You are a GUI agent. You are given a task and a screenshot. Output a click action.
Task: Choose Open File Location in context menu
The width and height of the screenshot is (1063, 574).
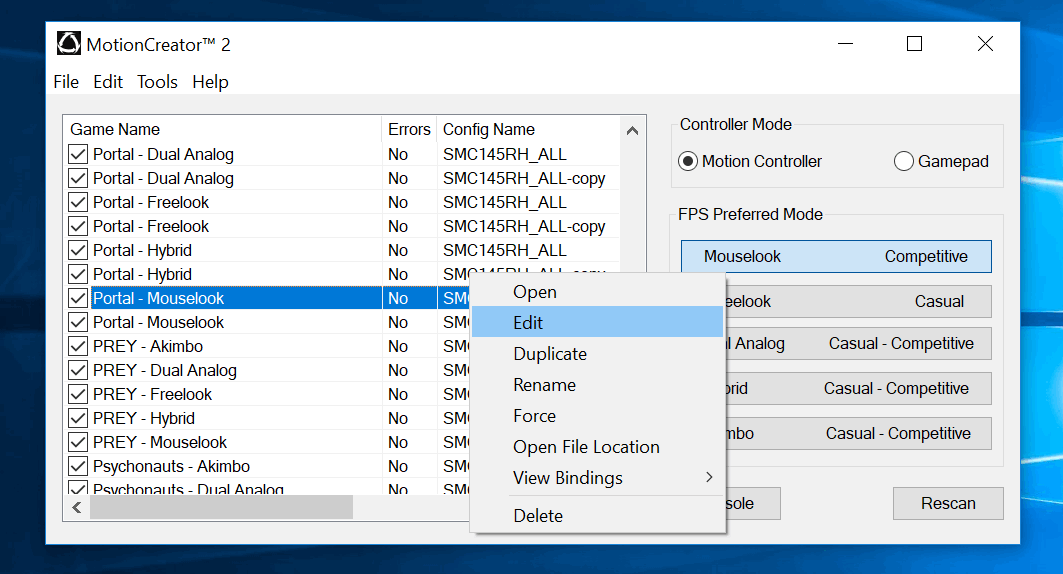pyautogui.click(x=597, y=447)
